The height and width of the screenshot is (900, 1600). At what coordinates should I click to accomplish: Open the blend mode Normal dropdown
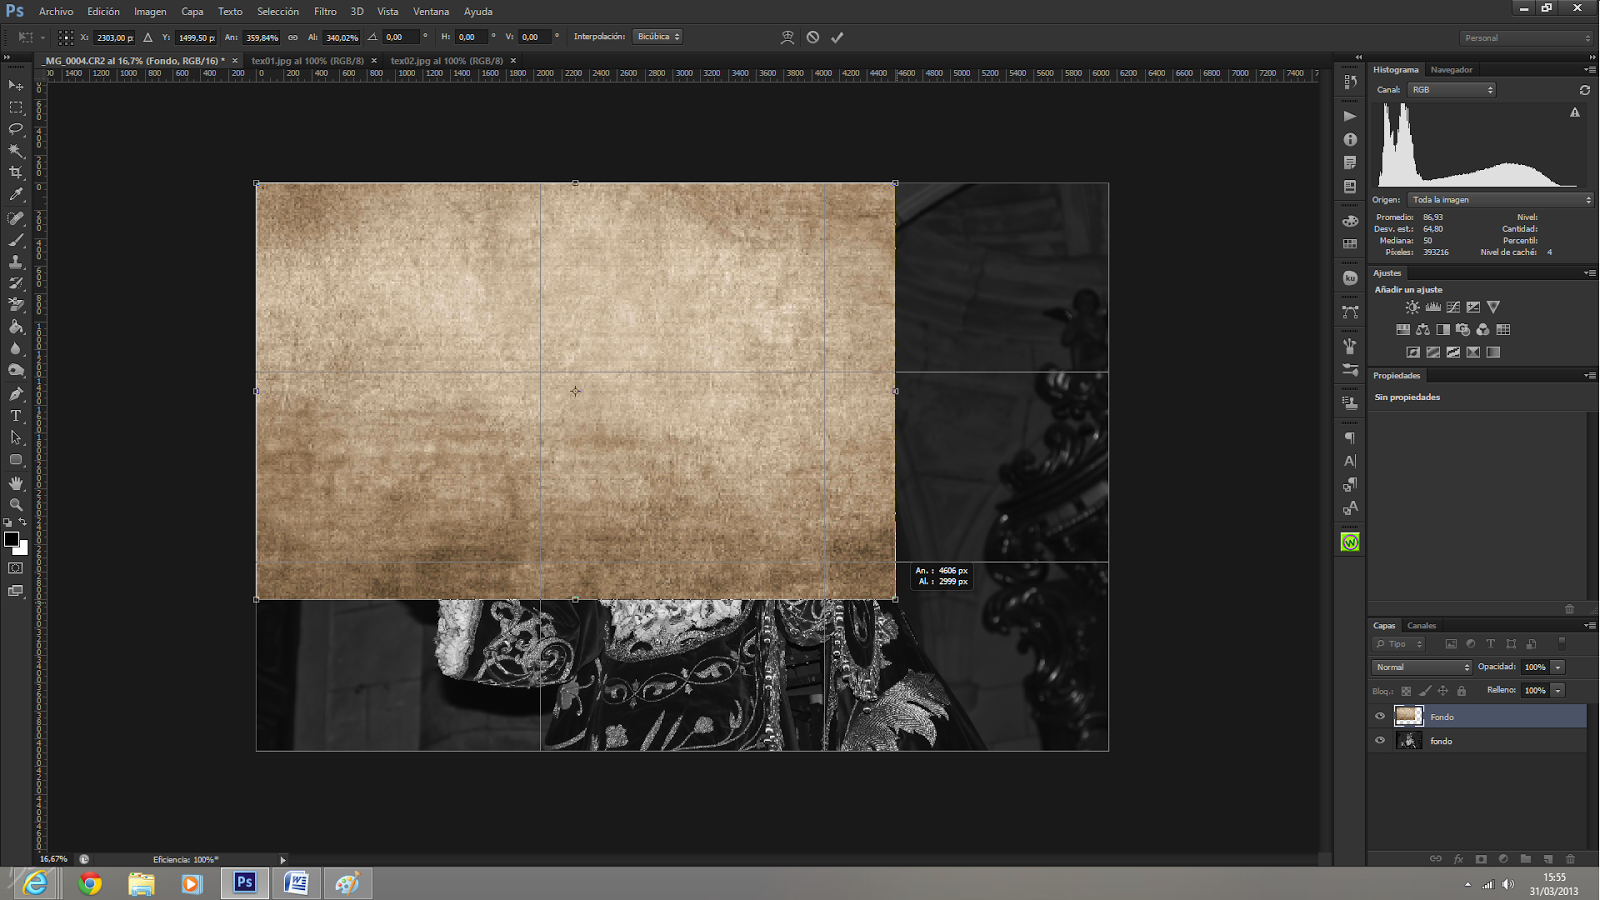click(x=1422, y=667)
